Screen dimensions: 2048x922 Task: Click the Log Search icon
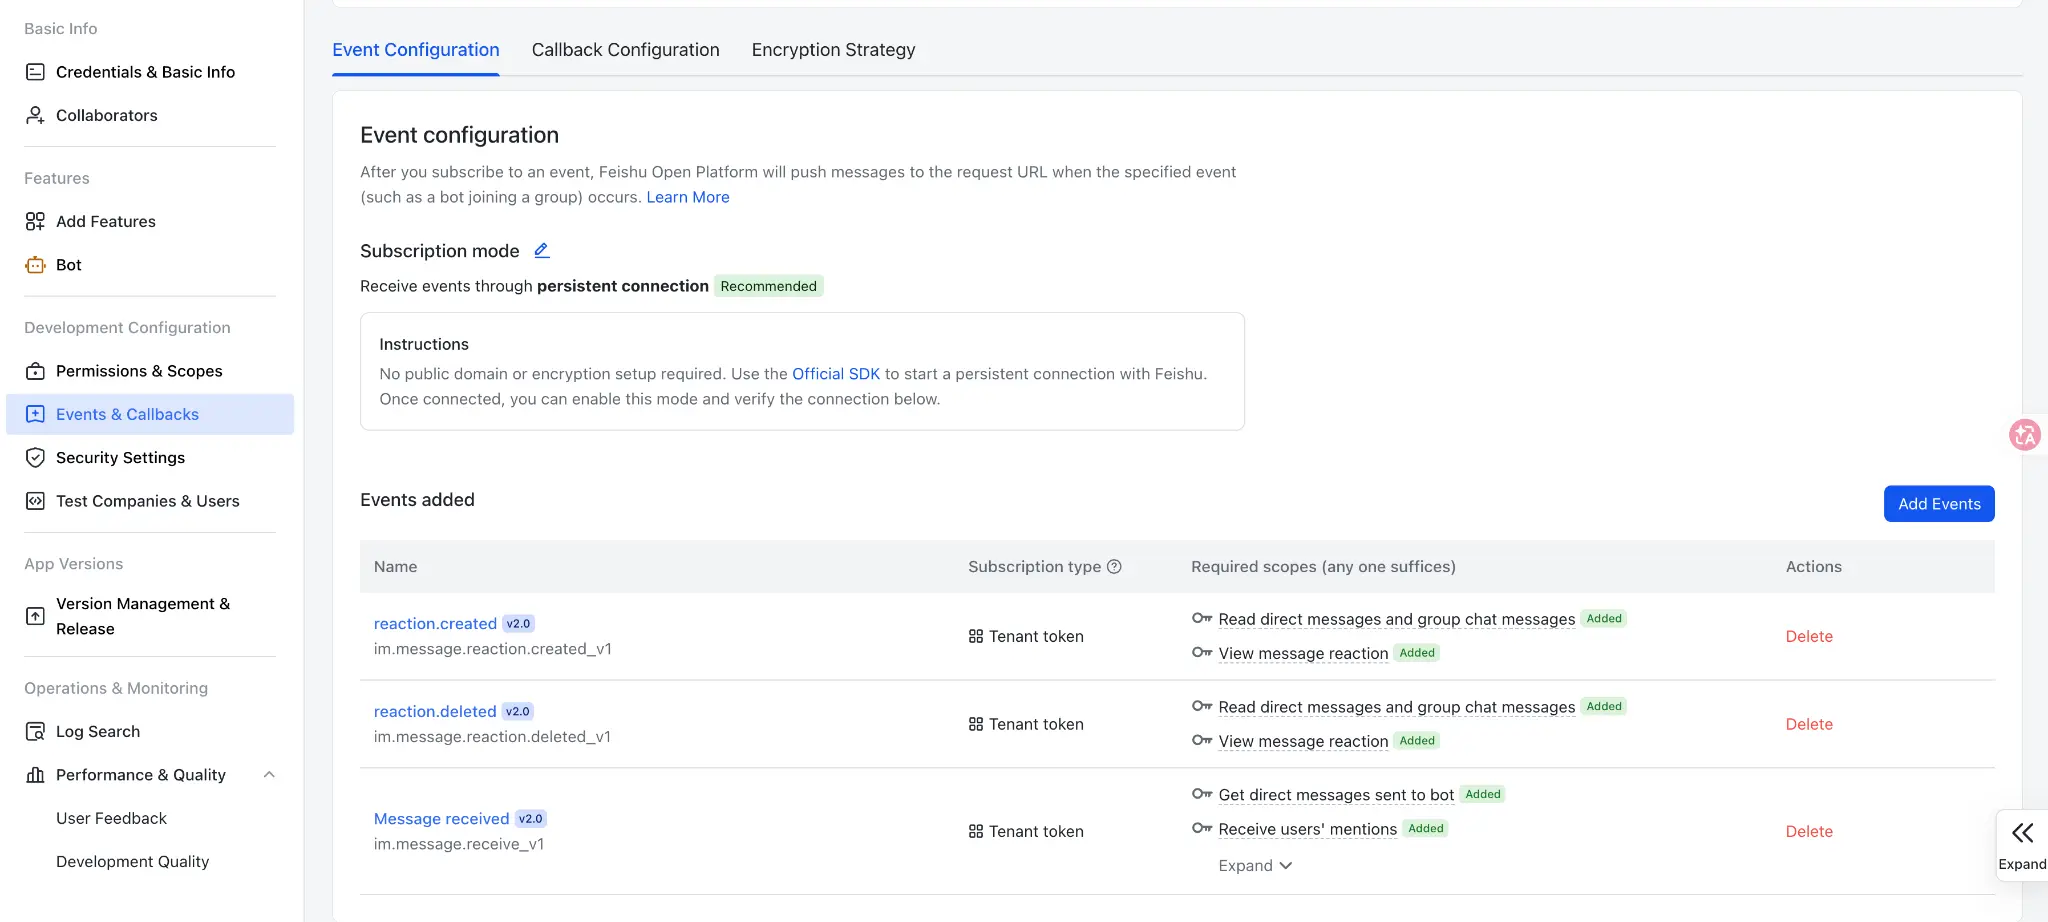tap(35, 732)
